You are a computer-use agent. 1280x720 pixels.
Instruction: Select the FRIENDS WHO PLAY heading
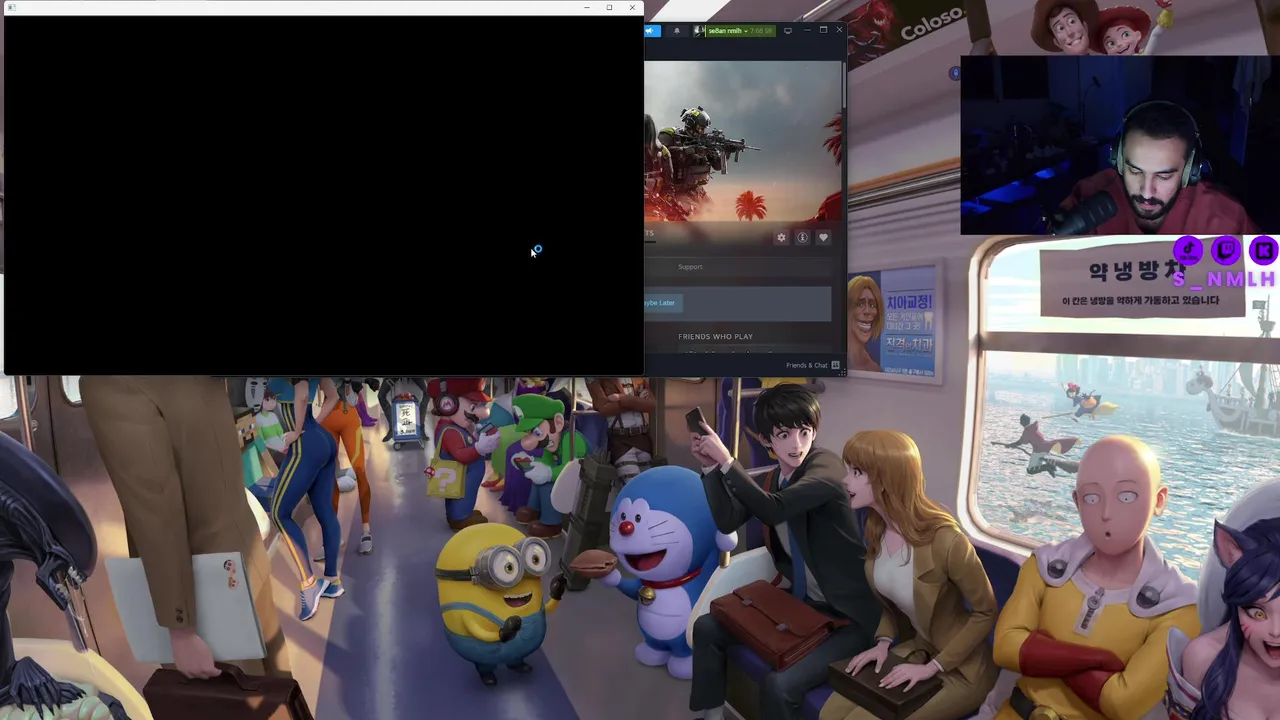pos(715,337)
